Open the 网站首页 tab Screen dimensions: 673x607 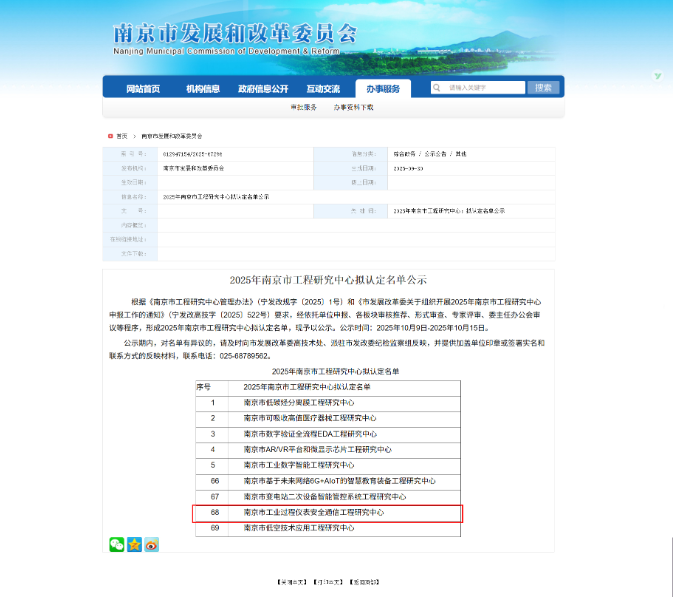click(x=143, y=89)
